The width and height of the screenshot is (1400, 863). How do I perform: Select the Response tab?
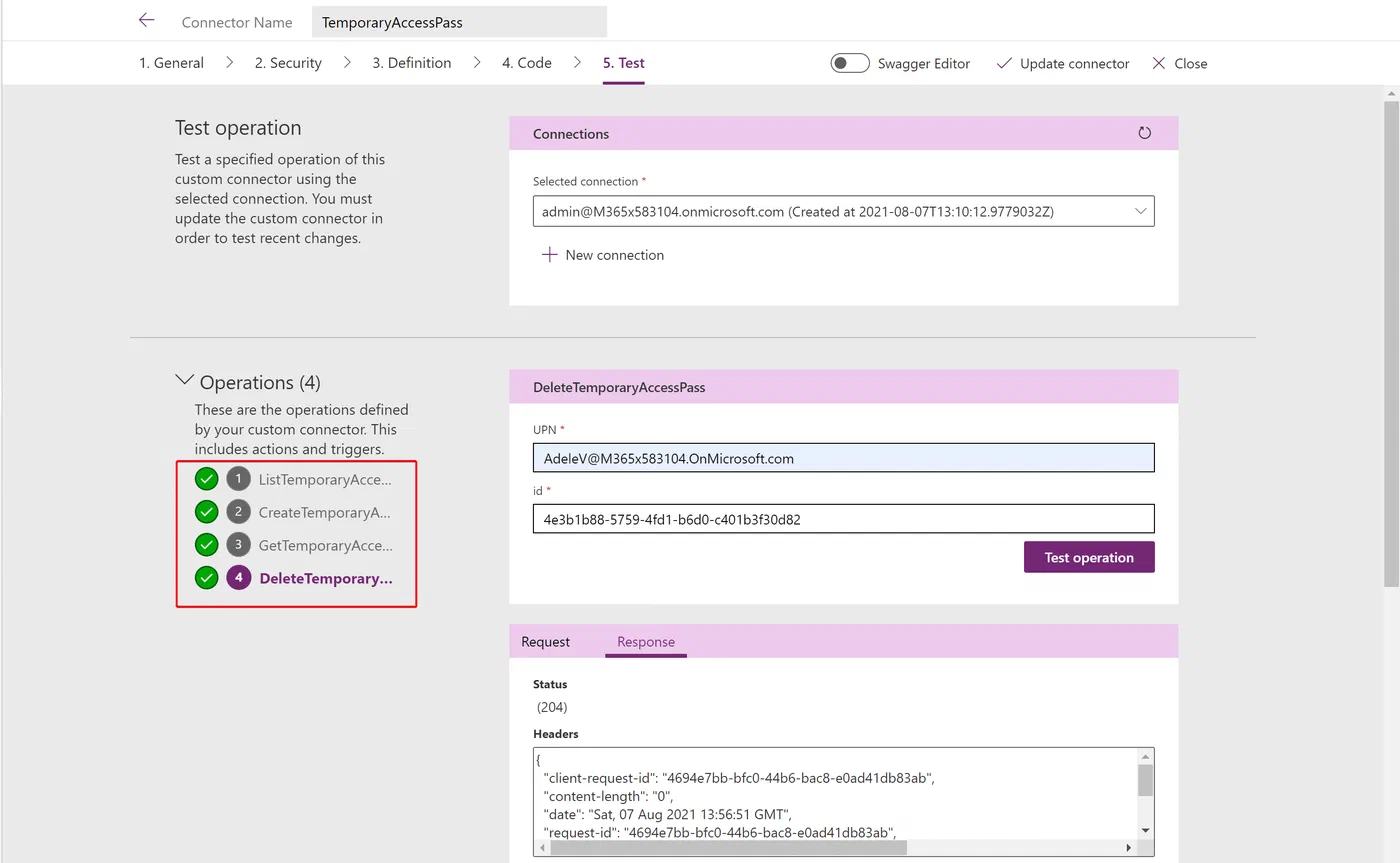tap(646, 642)
